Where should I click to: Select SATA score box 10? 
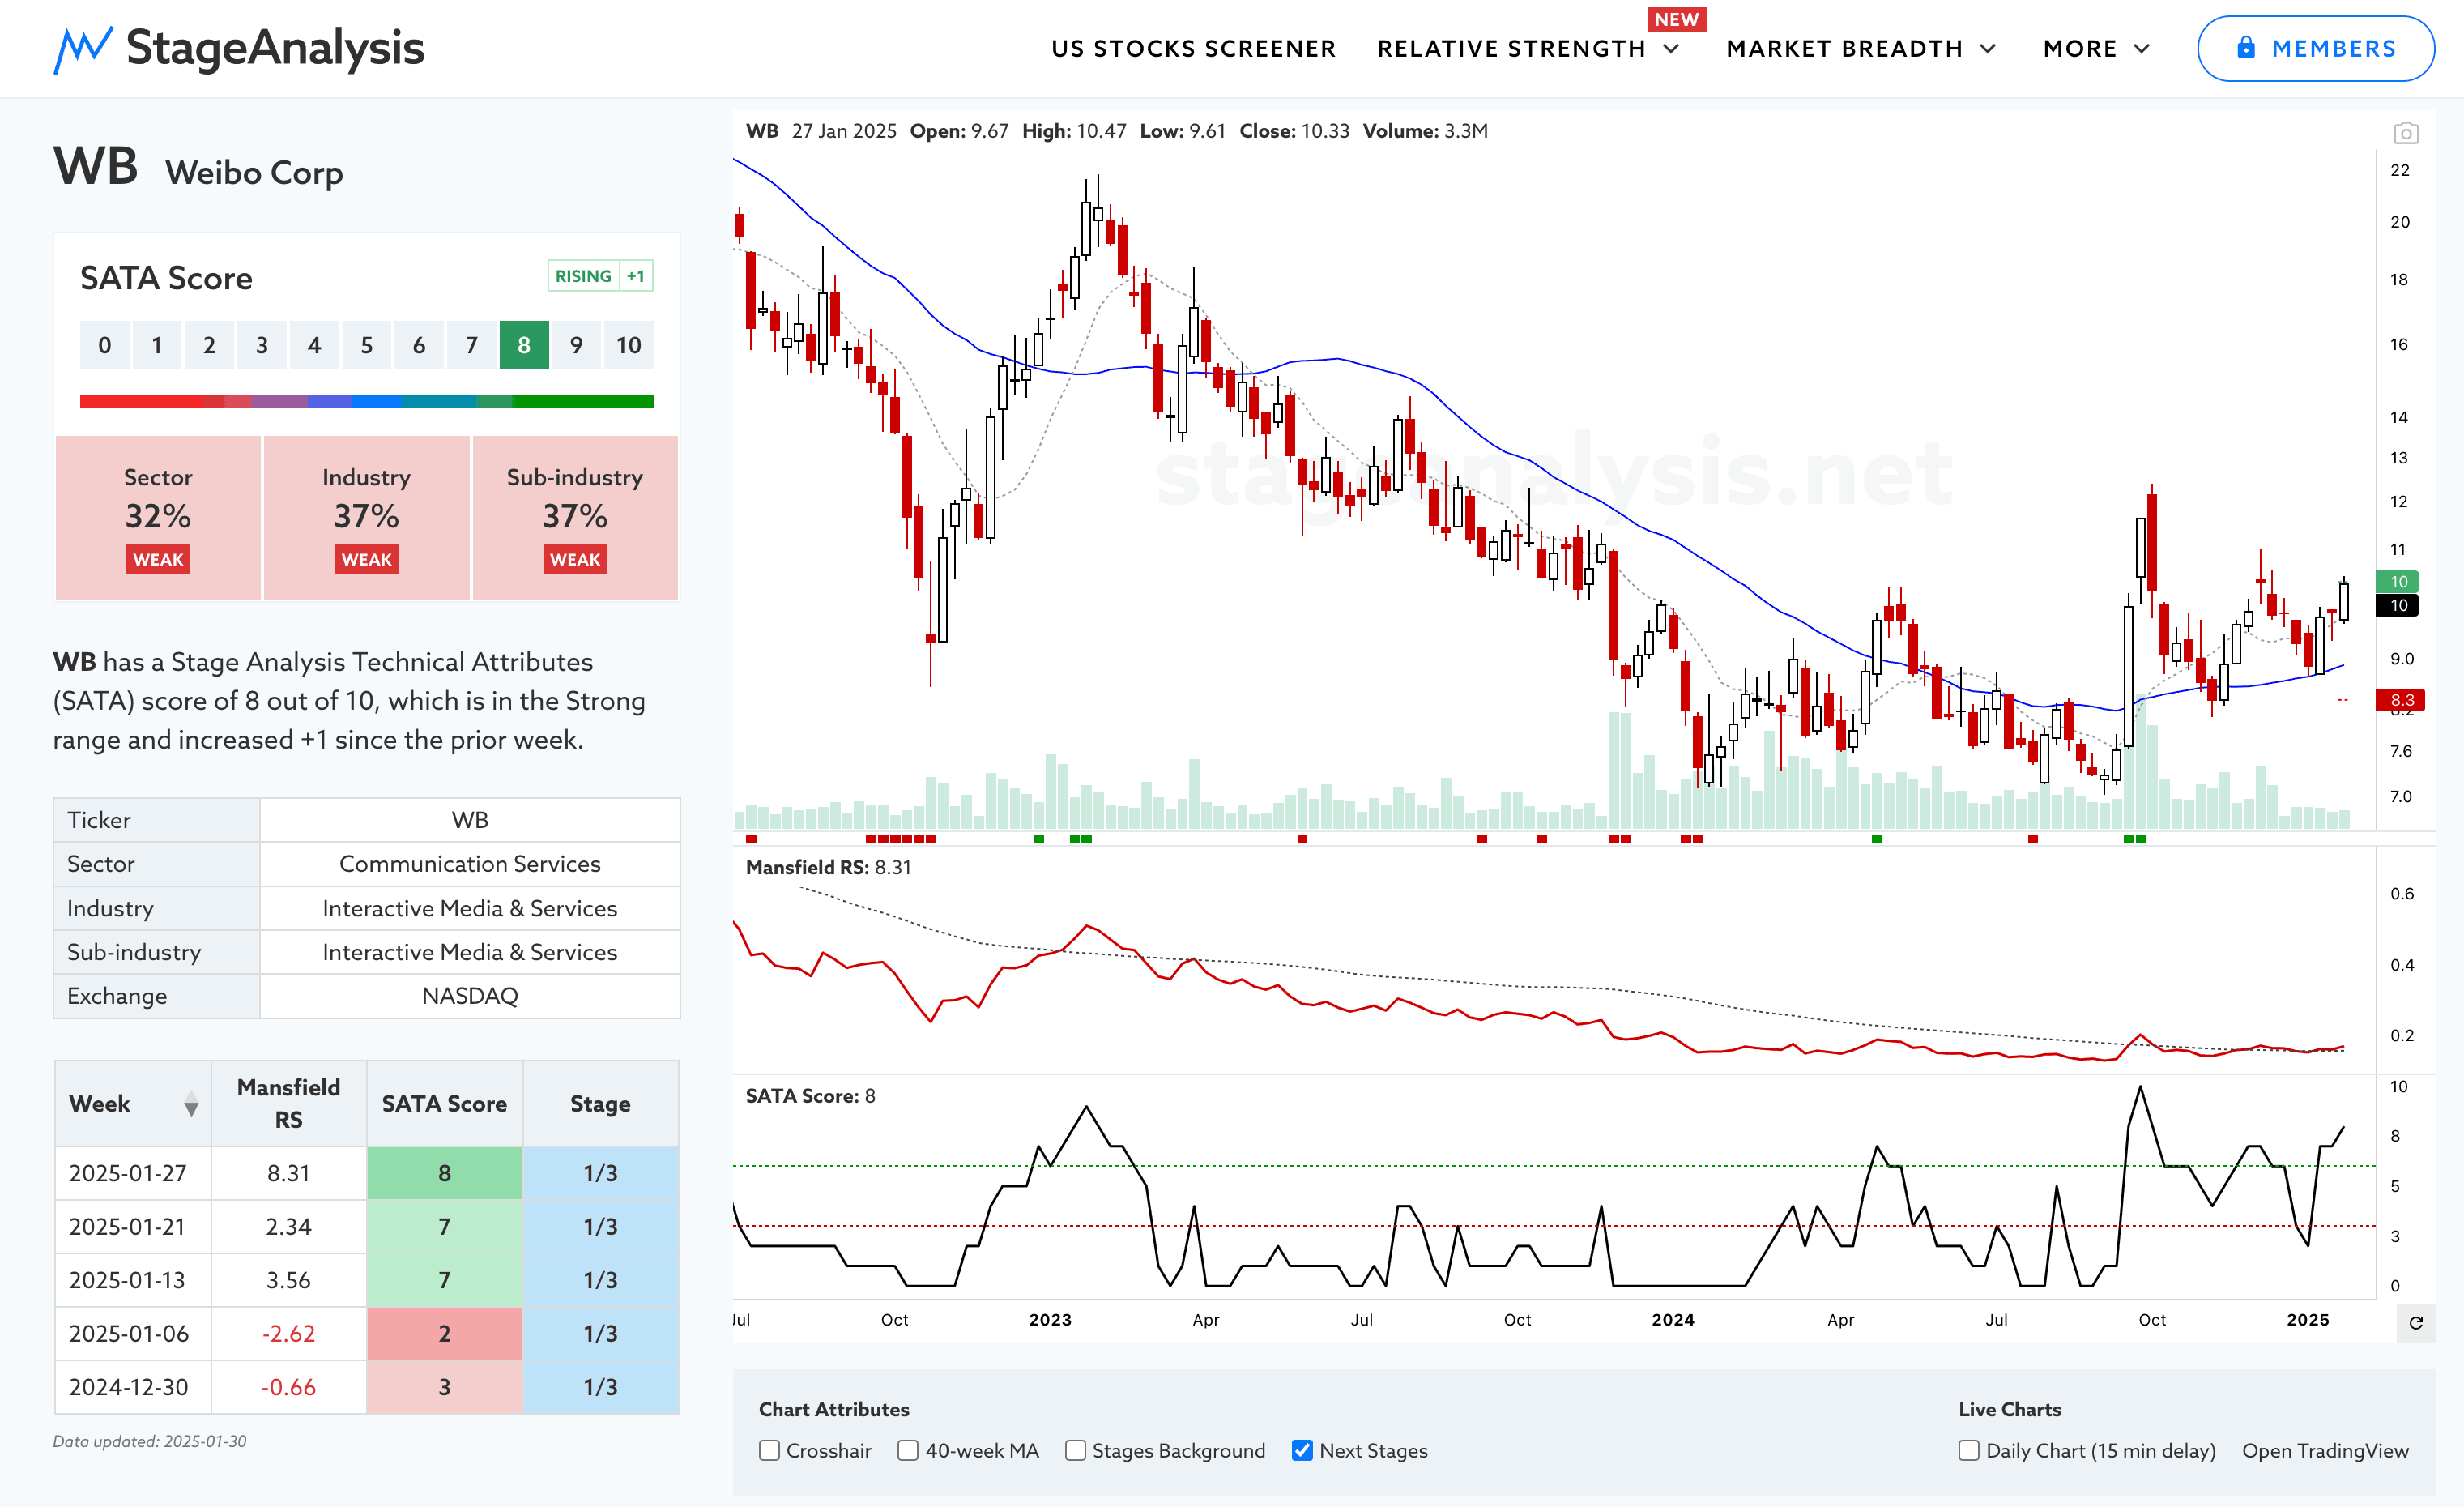point(628,345)
